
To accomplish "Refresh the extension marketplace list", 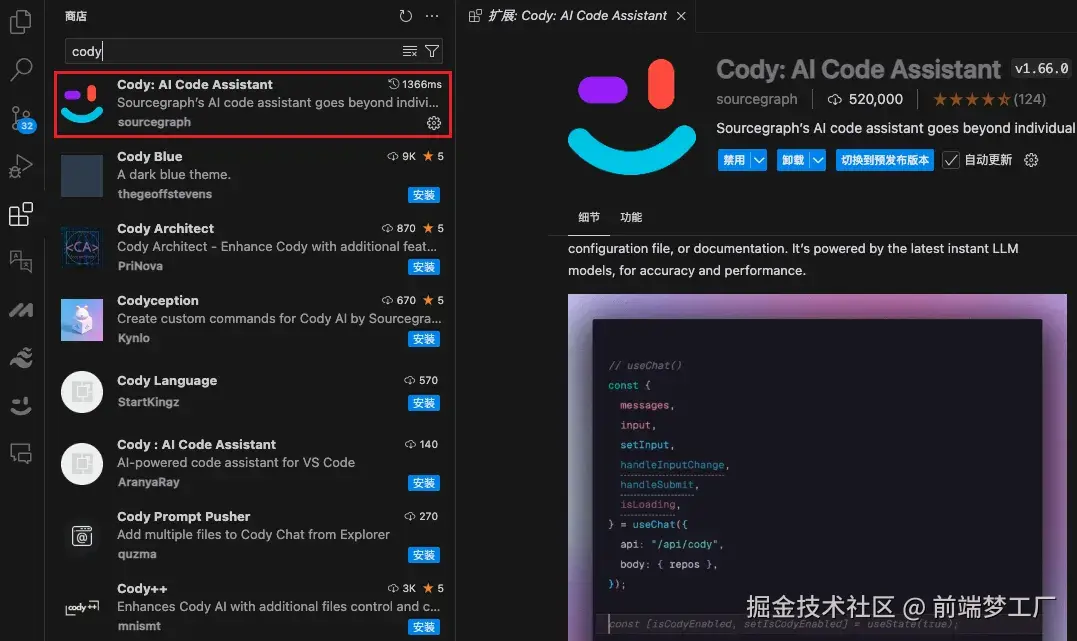I will click(406, 16).
